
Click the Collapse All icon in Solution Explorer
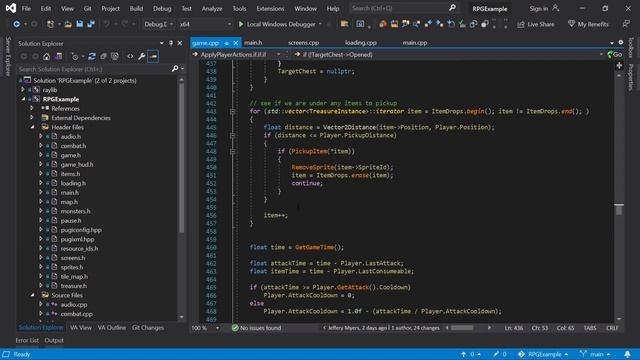tap(103, 56)
